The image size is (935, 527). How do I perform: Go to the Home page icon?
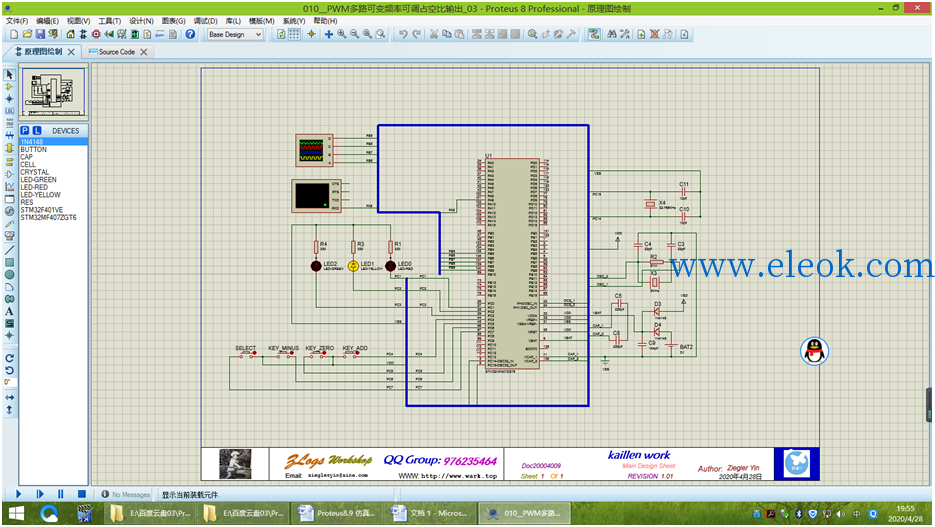pyautogui.click(x=70, y=35)
